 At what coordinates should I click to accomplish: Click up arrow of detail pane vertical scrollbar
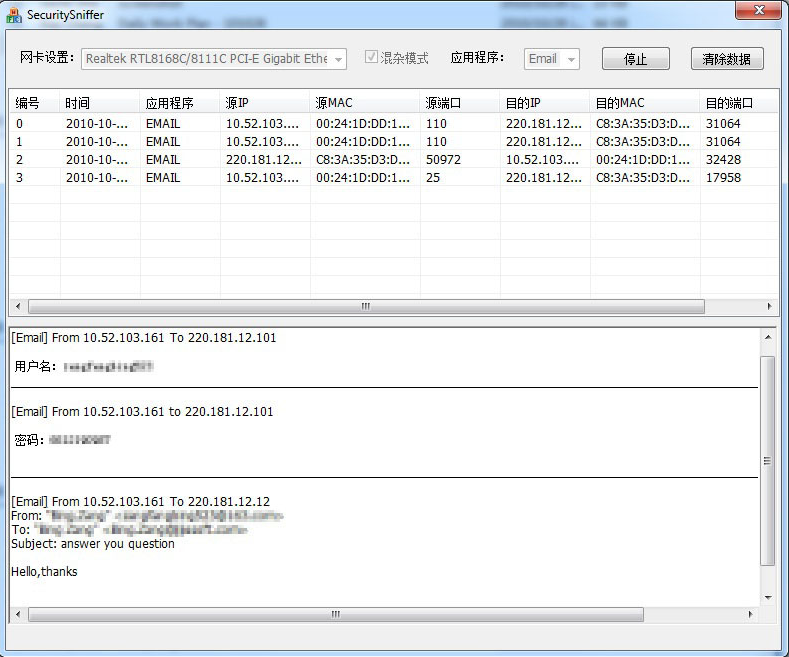coord(768,337)
